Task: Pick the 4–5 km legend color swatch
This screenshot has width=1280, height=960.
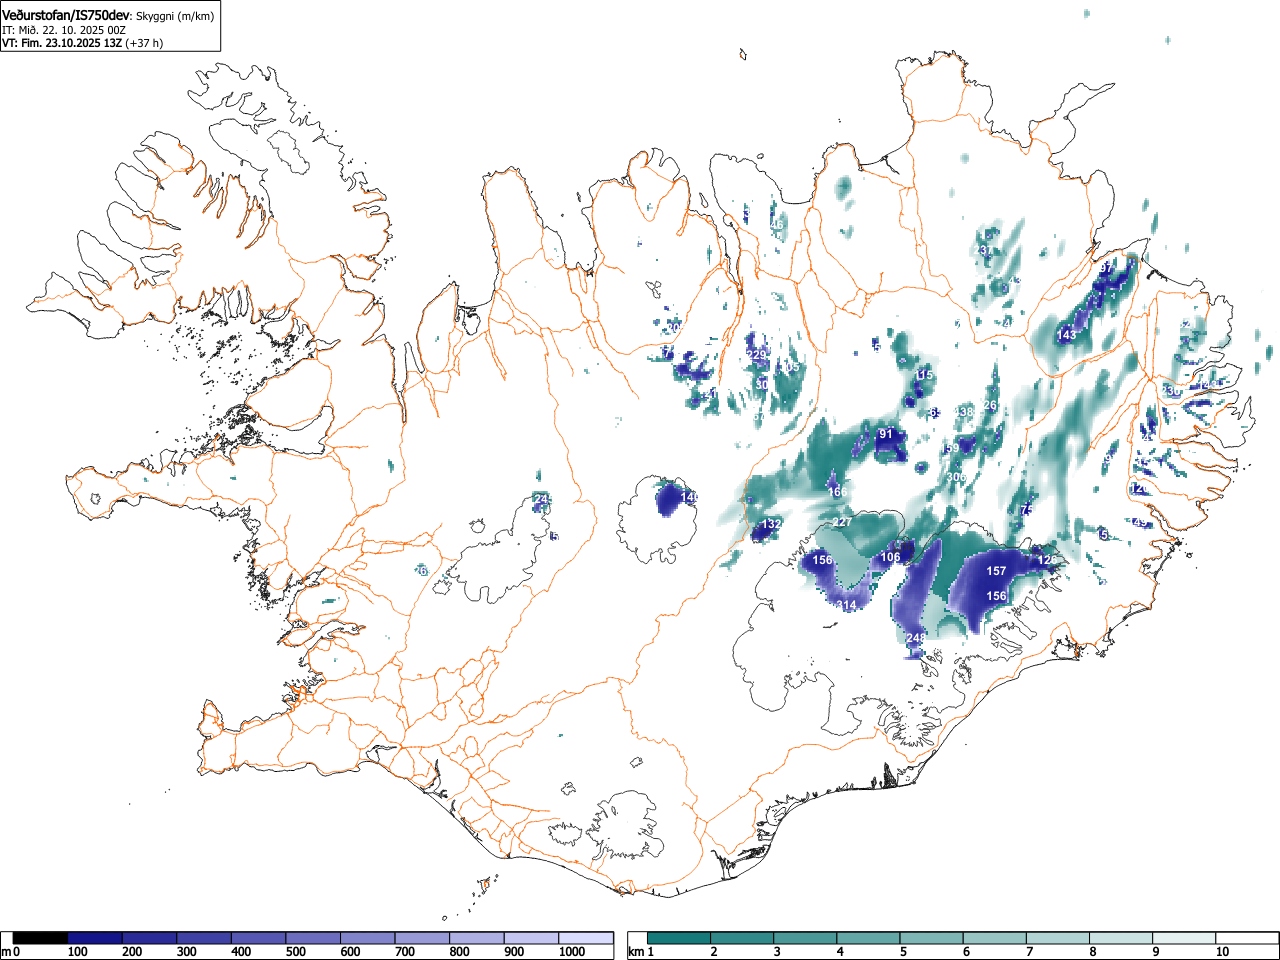Action: pos(869,938)
